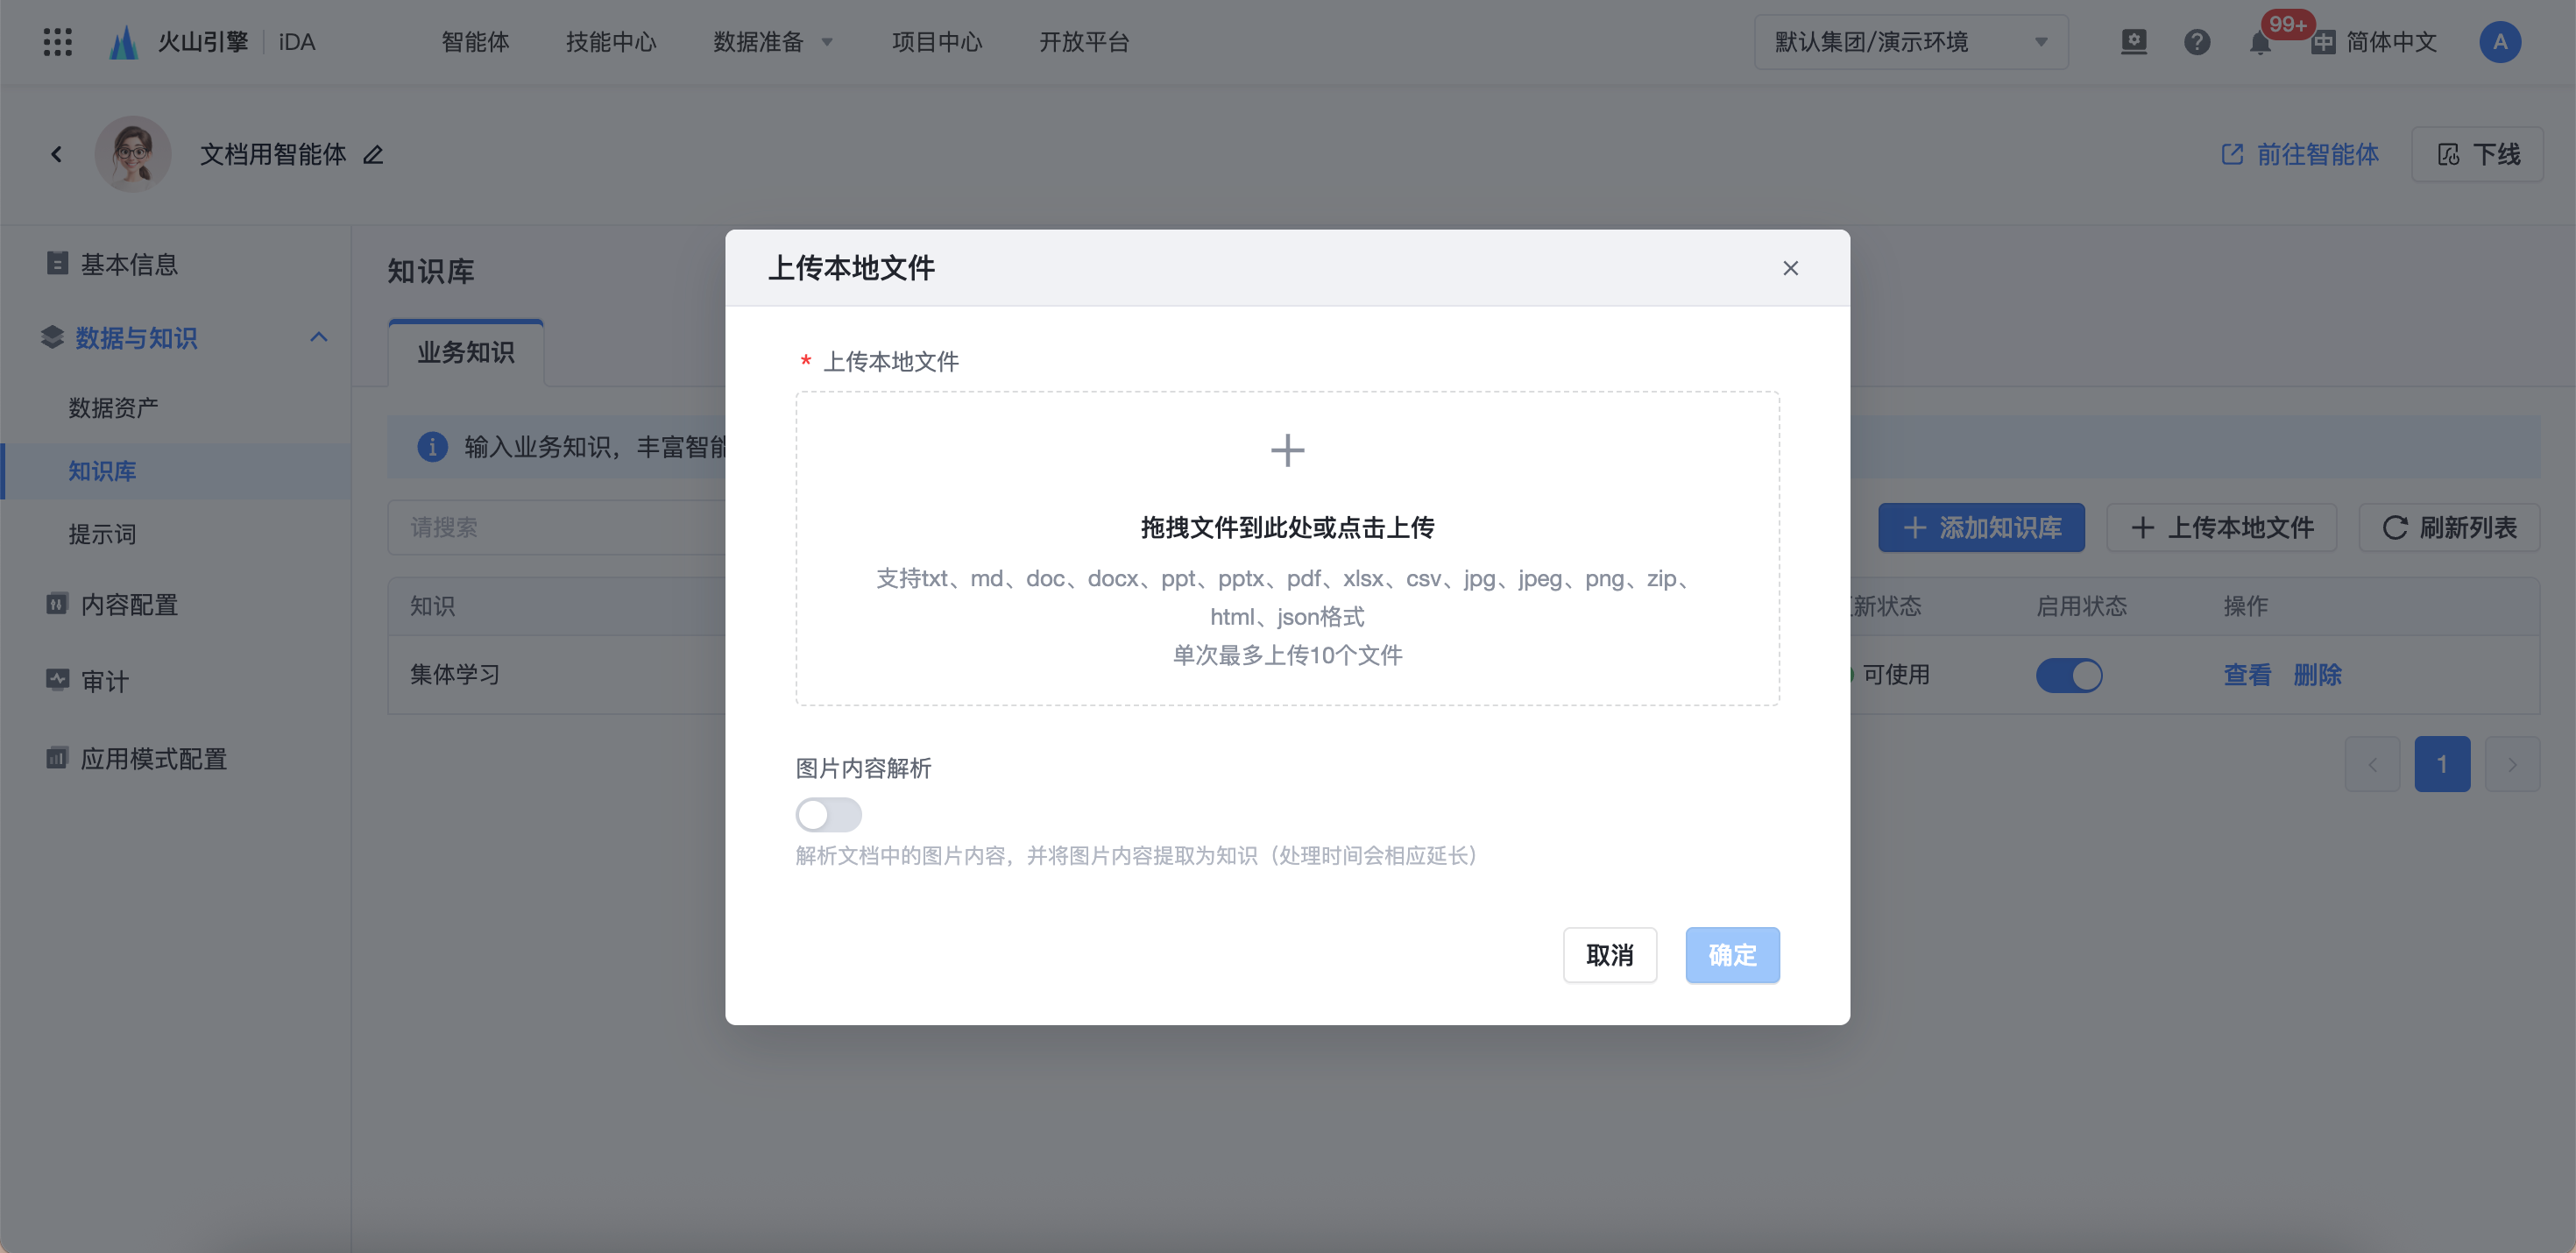Collapse the 数据与知识 section
This screenshot has height=1253, width=2576.
(x=319, y=338)
